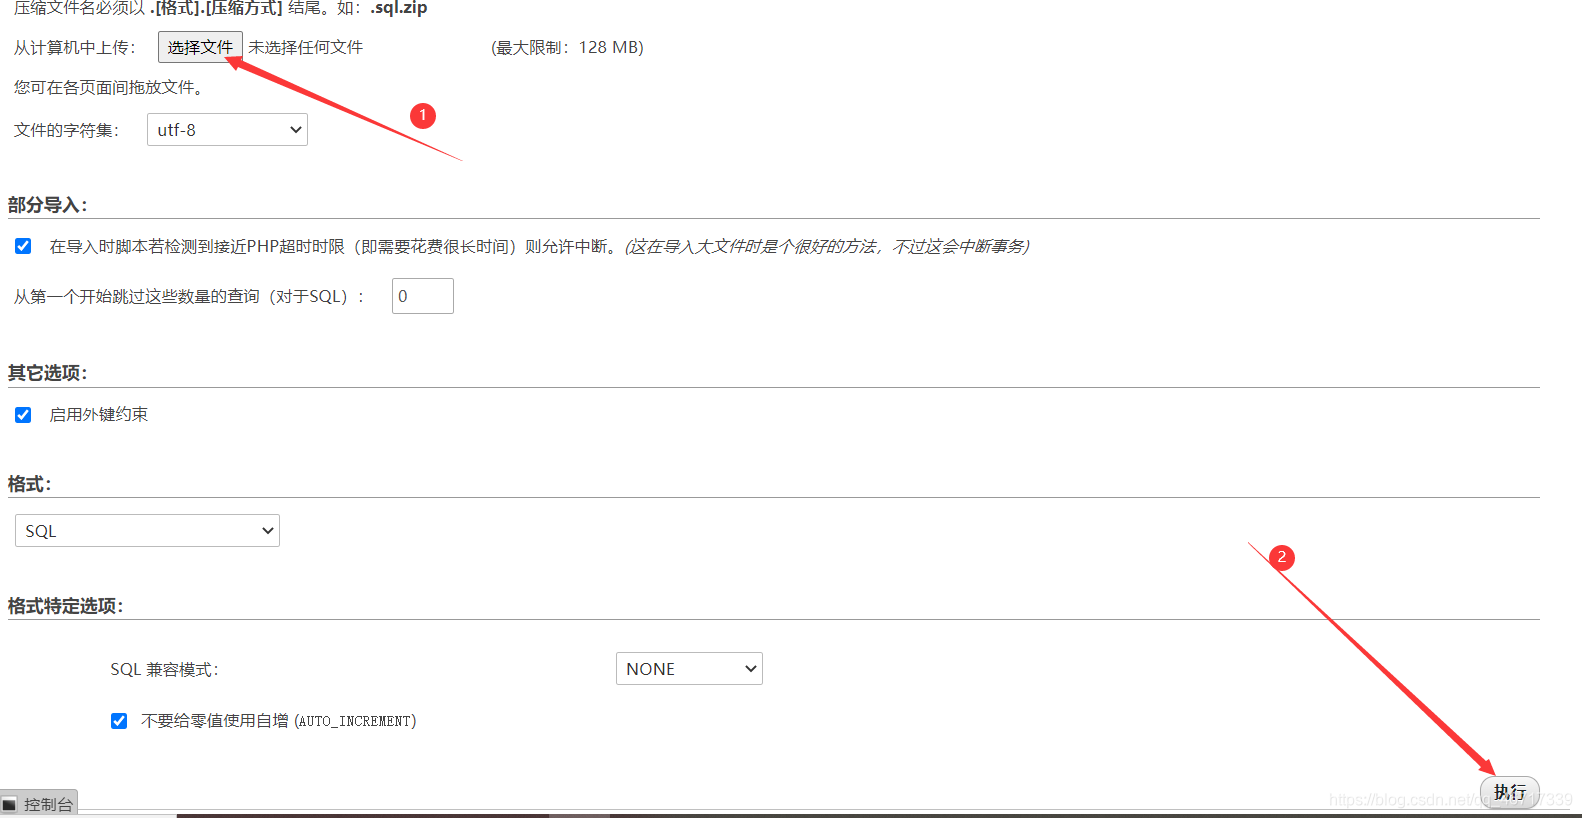The image size is (1582, 818).
Task: Click the 从计算机中上传 label
Action: click(75, 47)
